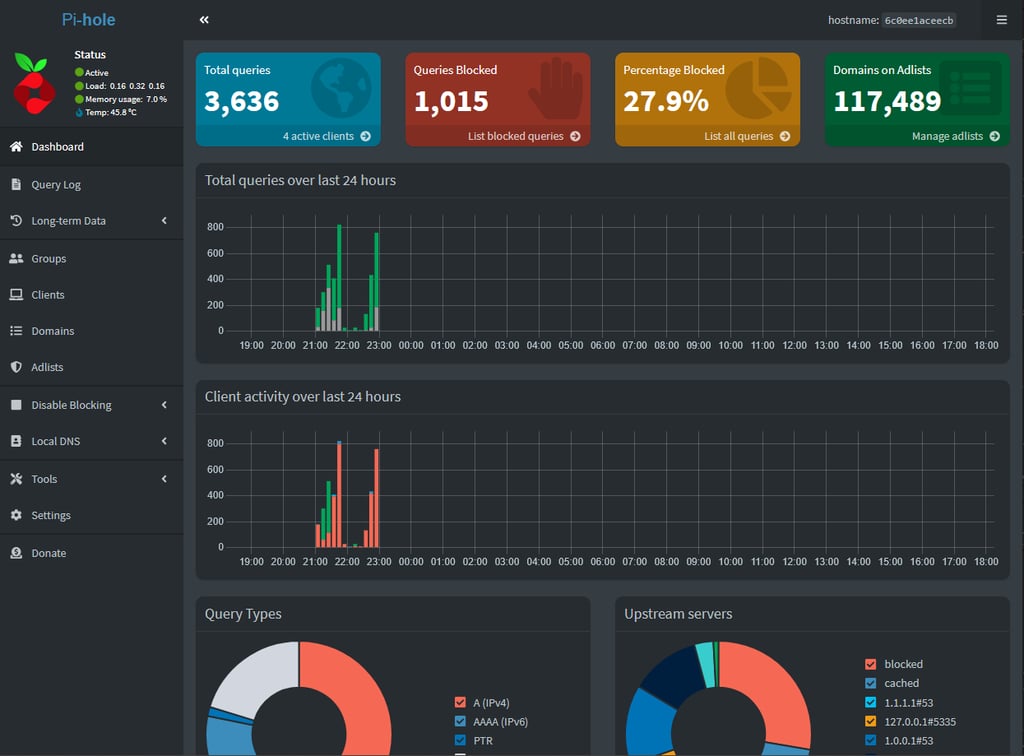Open the List blocked queries link
Screen dimensions: 1024x756
tap(524, 136)
